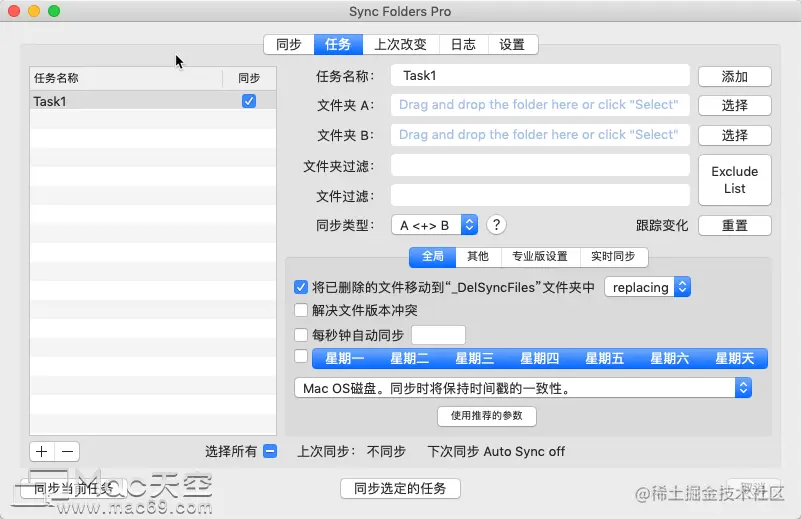Select the 全局 sub-tab

pyautogui.click(x=433, y=257)
